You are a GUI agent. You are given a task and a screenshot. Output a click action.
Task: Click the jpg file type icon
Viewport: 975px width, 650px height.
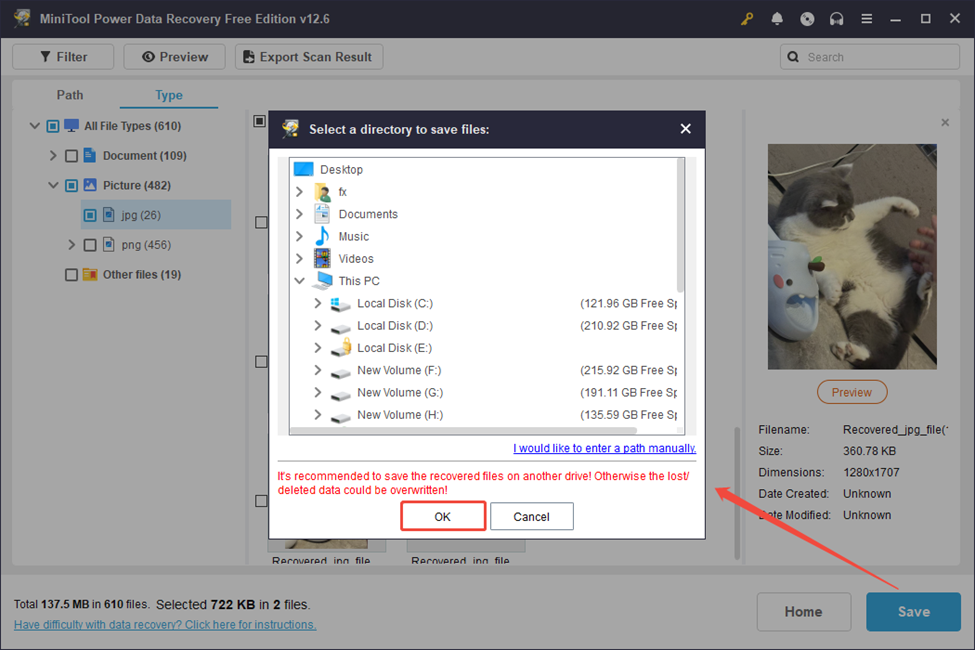[x=109, y=215]
